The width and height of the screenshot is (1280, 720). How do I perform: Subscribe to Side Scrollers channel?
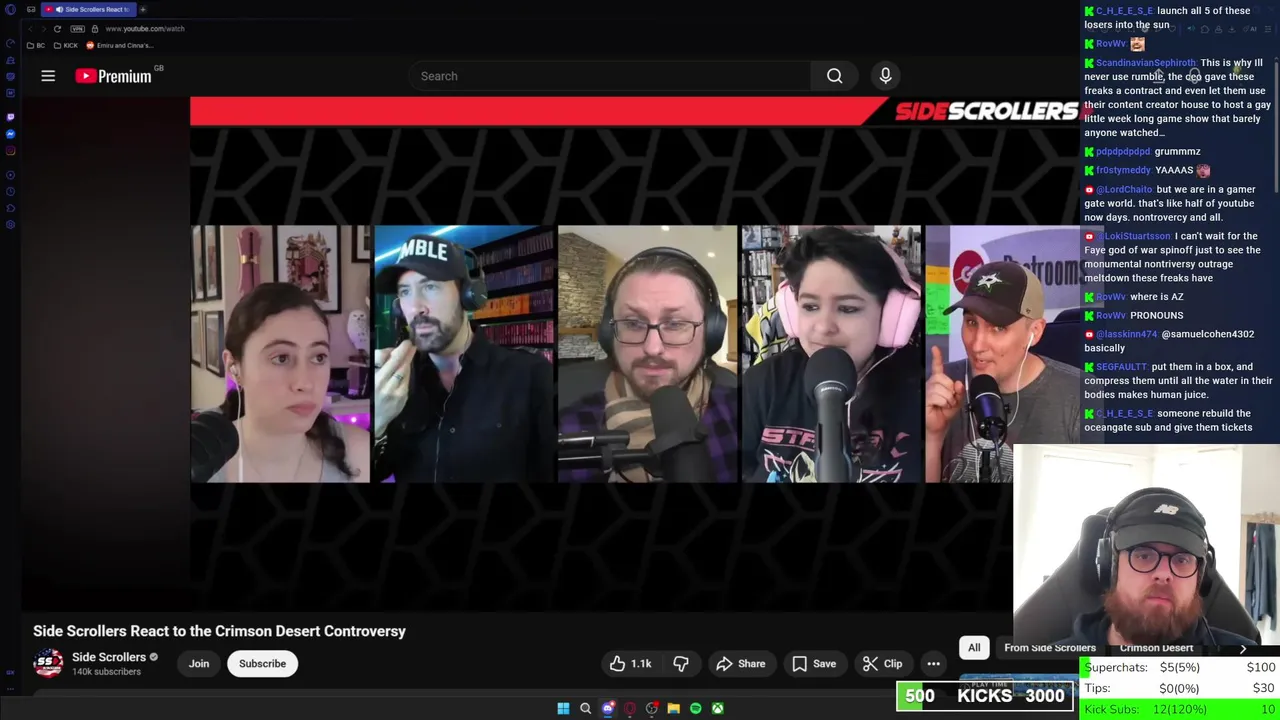[262, 664]
